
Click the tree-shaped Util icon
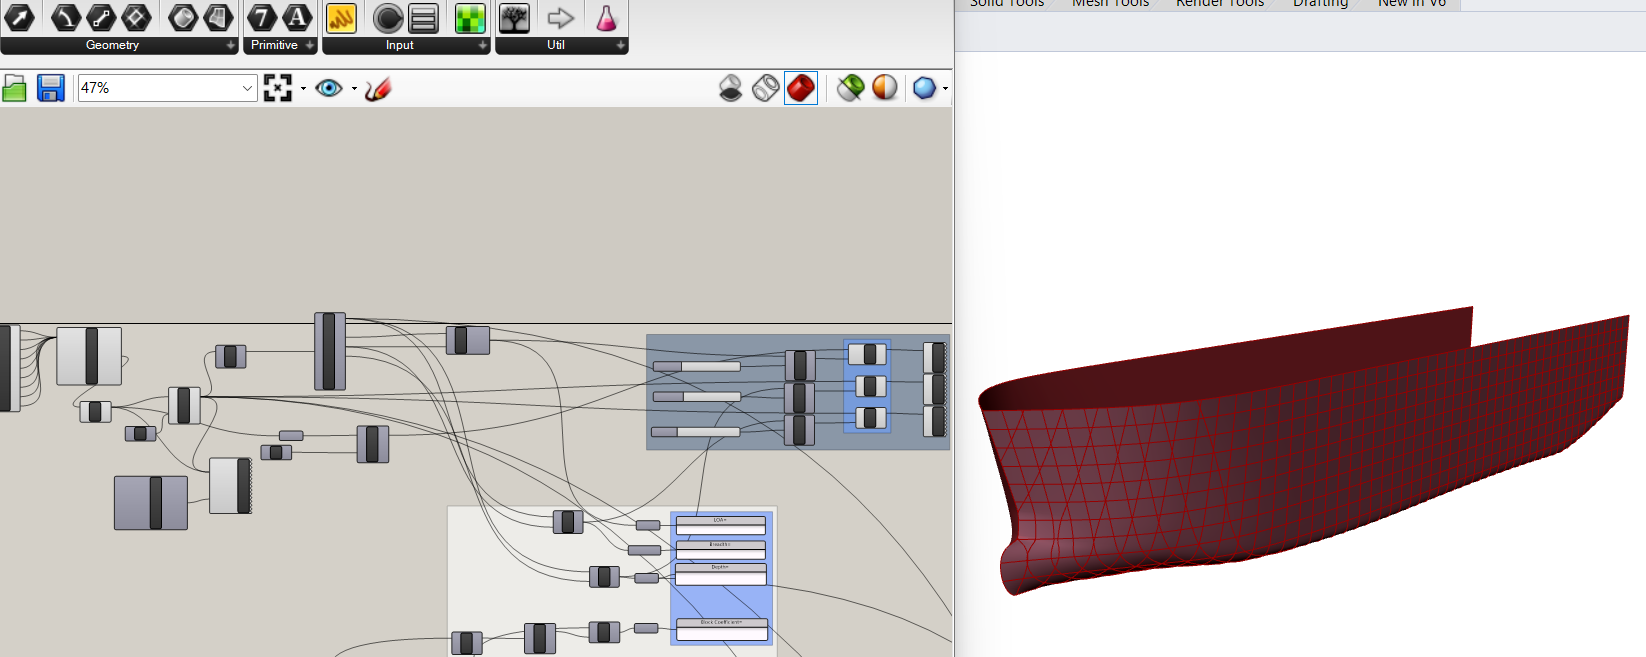click(x=514, y=18)
